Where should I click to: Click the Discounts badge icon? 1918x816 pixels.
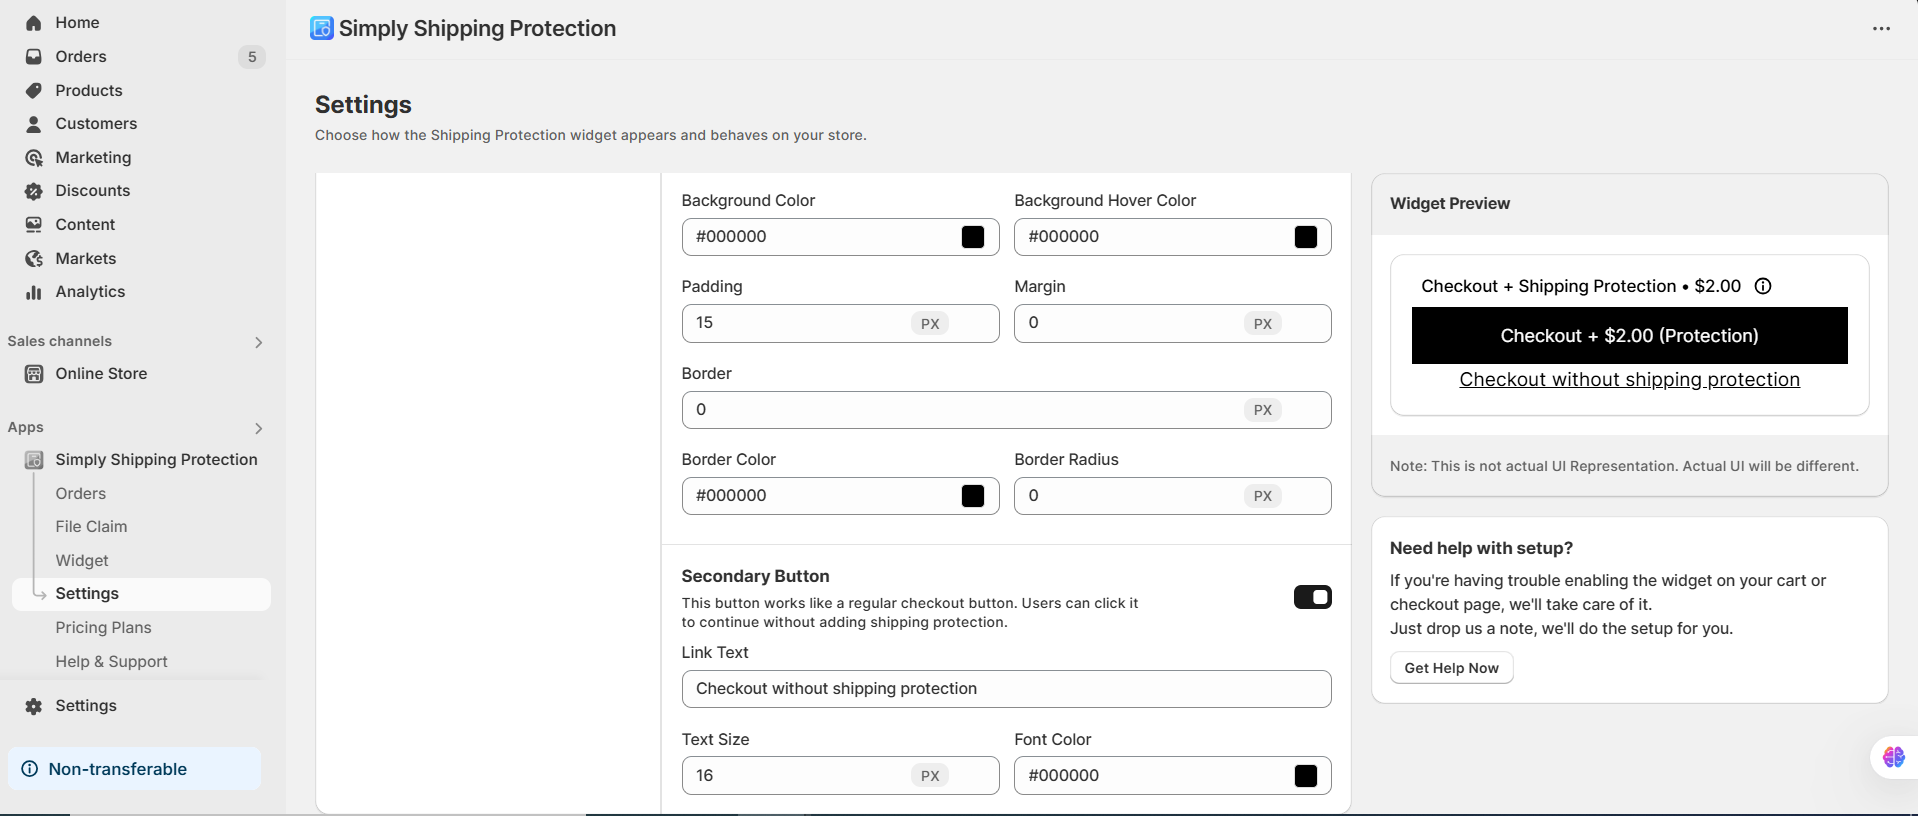[34, 191]
